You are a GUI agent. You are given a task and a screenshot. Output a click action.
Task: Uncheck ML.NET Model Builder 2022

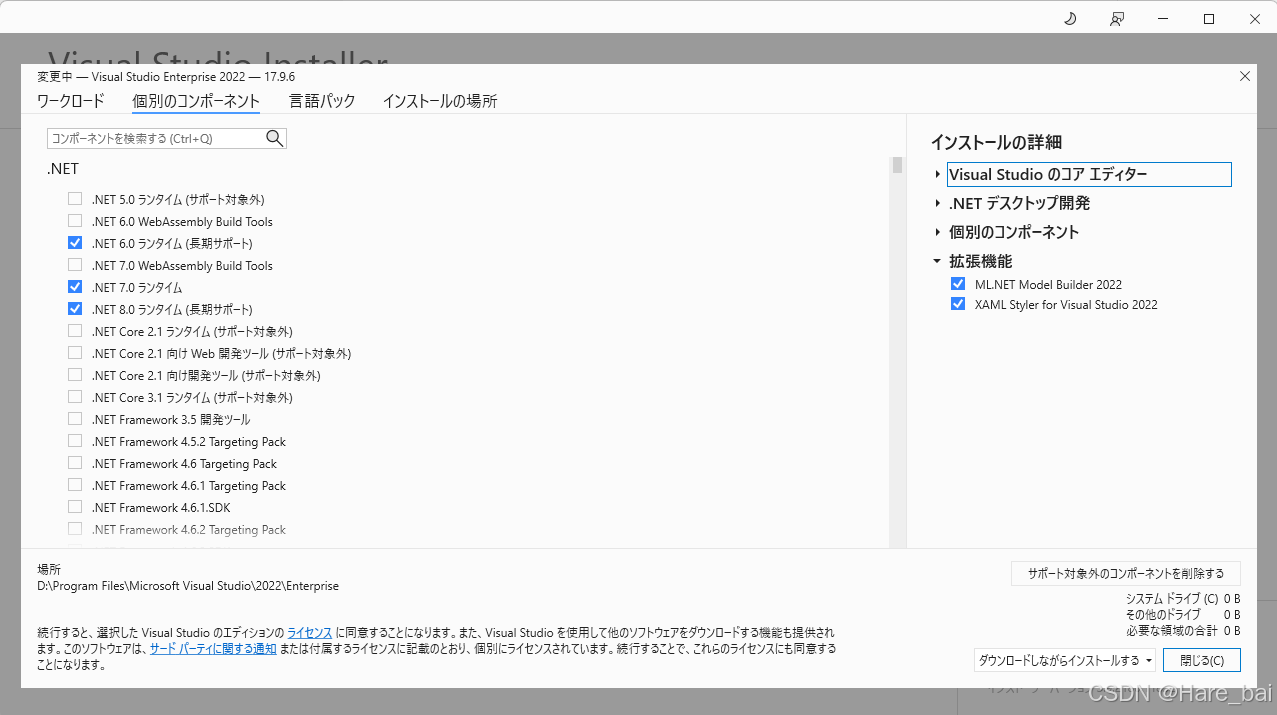[x=958, y=284]
